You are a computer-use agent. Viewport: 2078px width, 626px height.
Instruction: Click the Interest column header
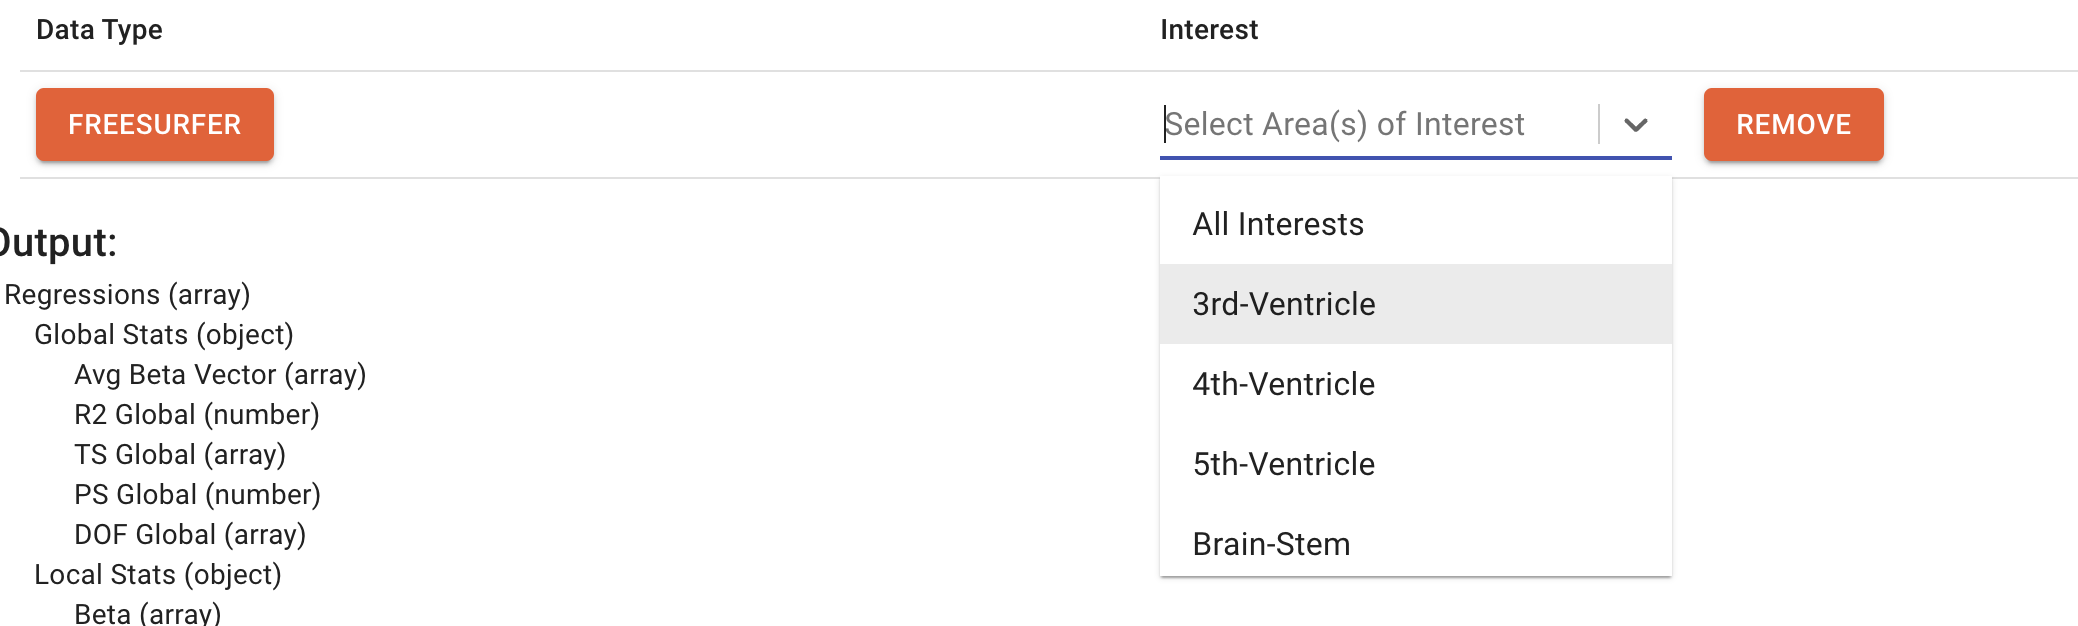tap(1209, 30)
